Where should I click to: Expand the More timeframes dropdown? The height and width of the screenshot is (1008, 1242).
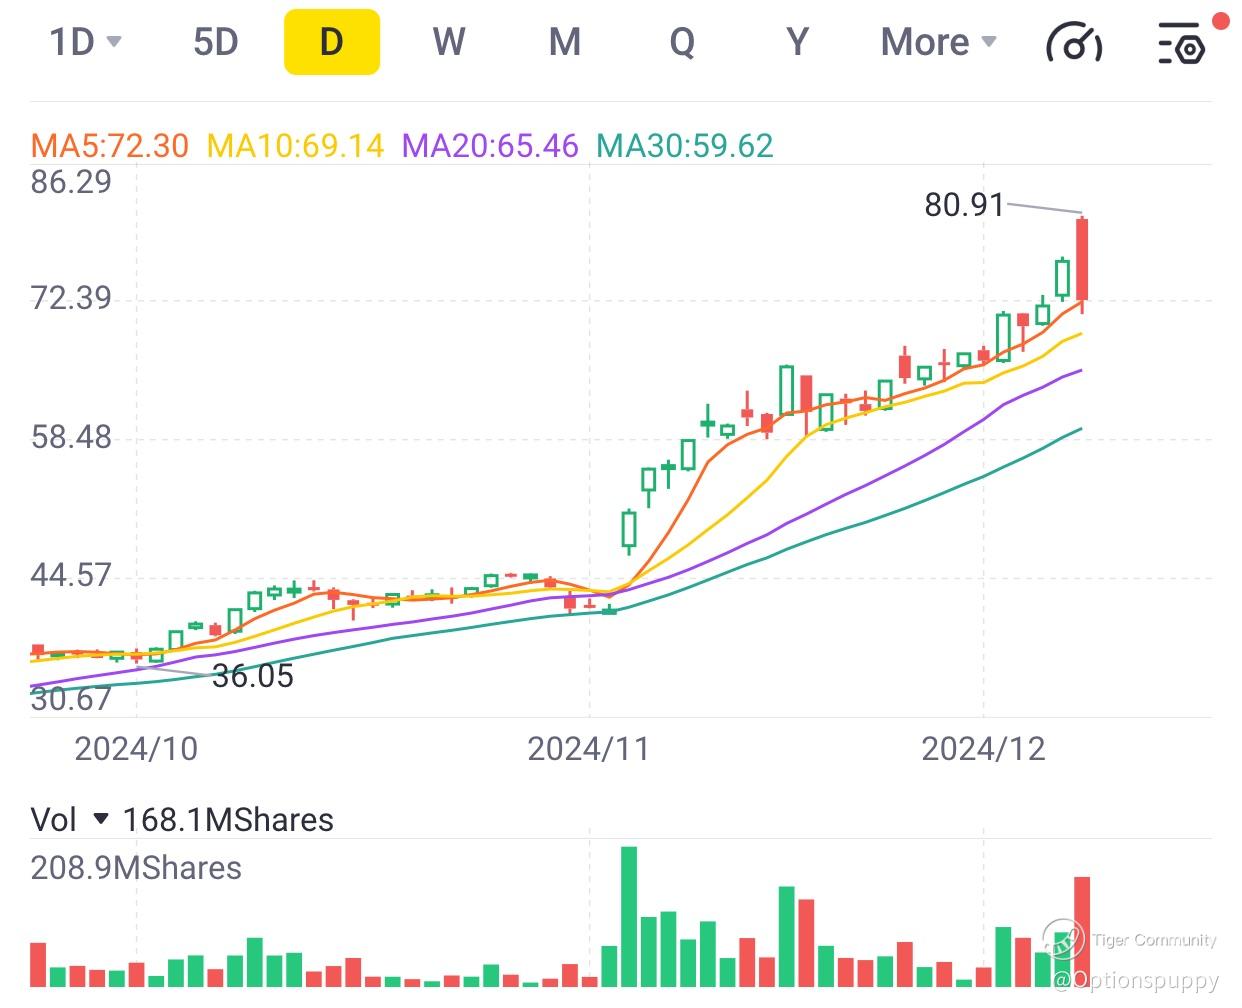pos(938,42)
